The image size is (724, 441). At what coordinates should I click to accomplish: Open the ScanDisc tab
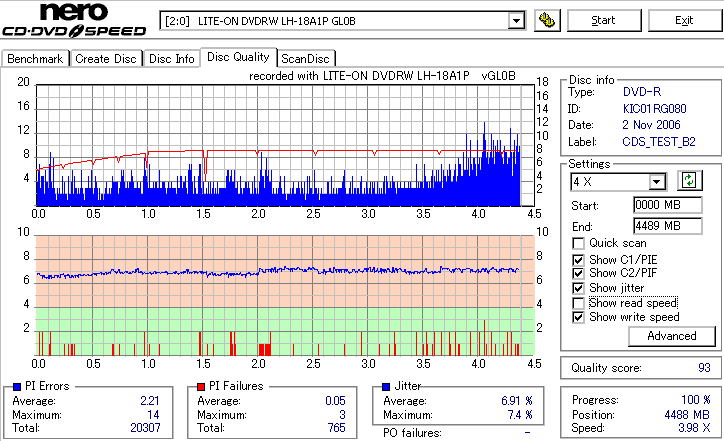[x=305, y=59]
